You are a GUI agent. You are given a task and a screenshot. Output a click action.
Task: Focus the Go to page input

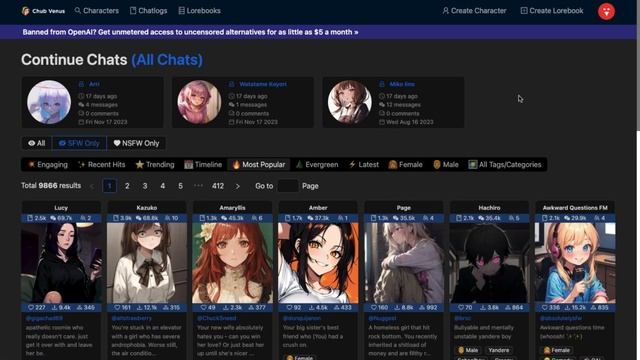pyautogui.click(x=288, y=186)
